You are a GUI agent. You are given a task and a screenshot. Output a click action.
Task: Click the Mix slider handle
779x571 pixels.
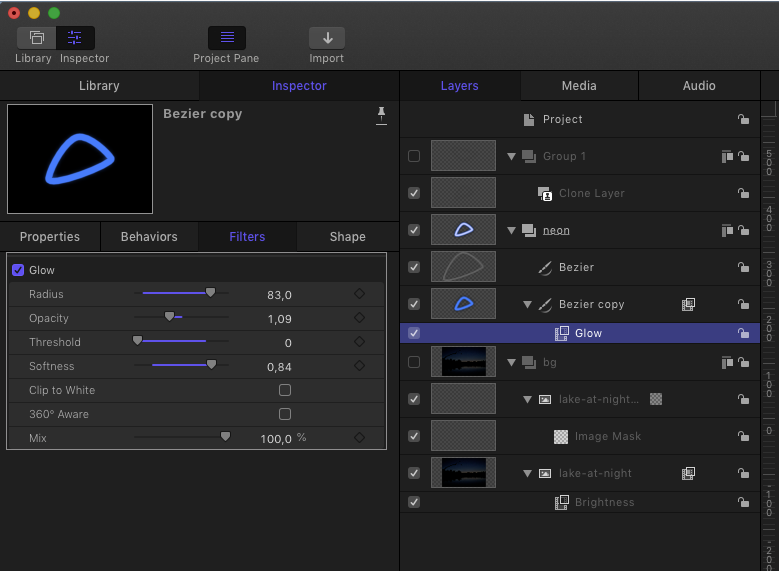click(x=225, y=437)
